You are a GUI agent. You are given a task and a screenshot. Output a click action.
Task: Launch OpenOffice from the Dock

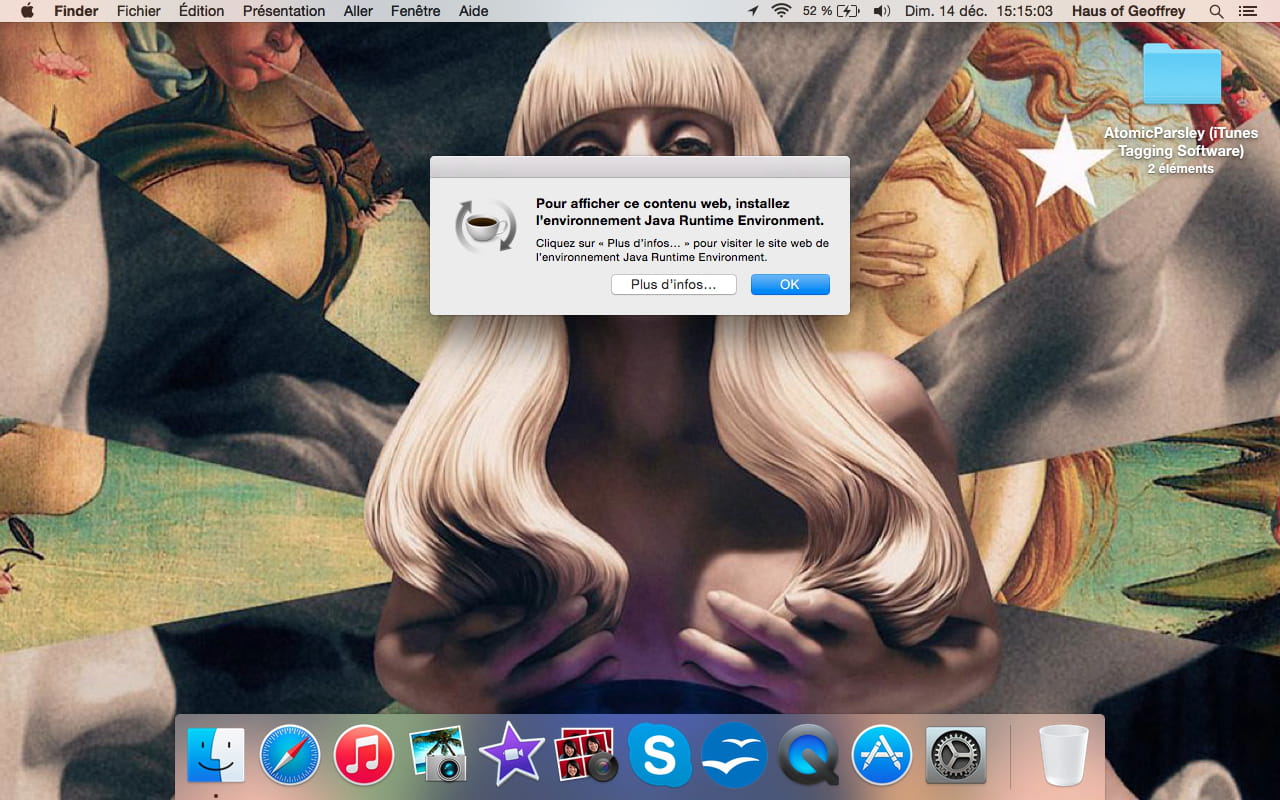(734, 755)
